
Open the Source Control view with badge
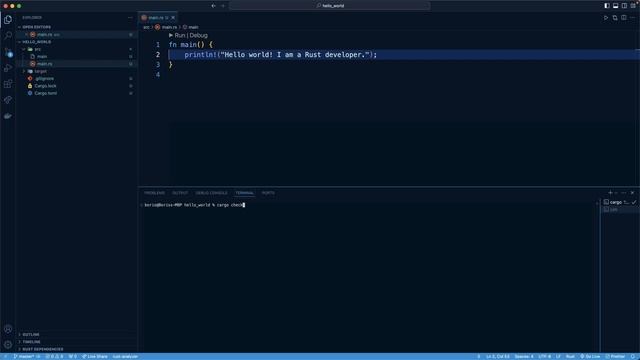click(x=8, y=52)
